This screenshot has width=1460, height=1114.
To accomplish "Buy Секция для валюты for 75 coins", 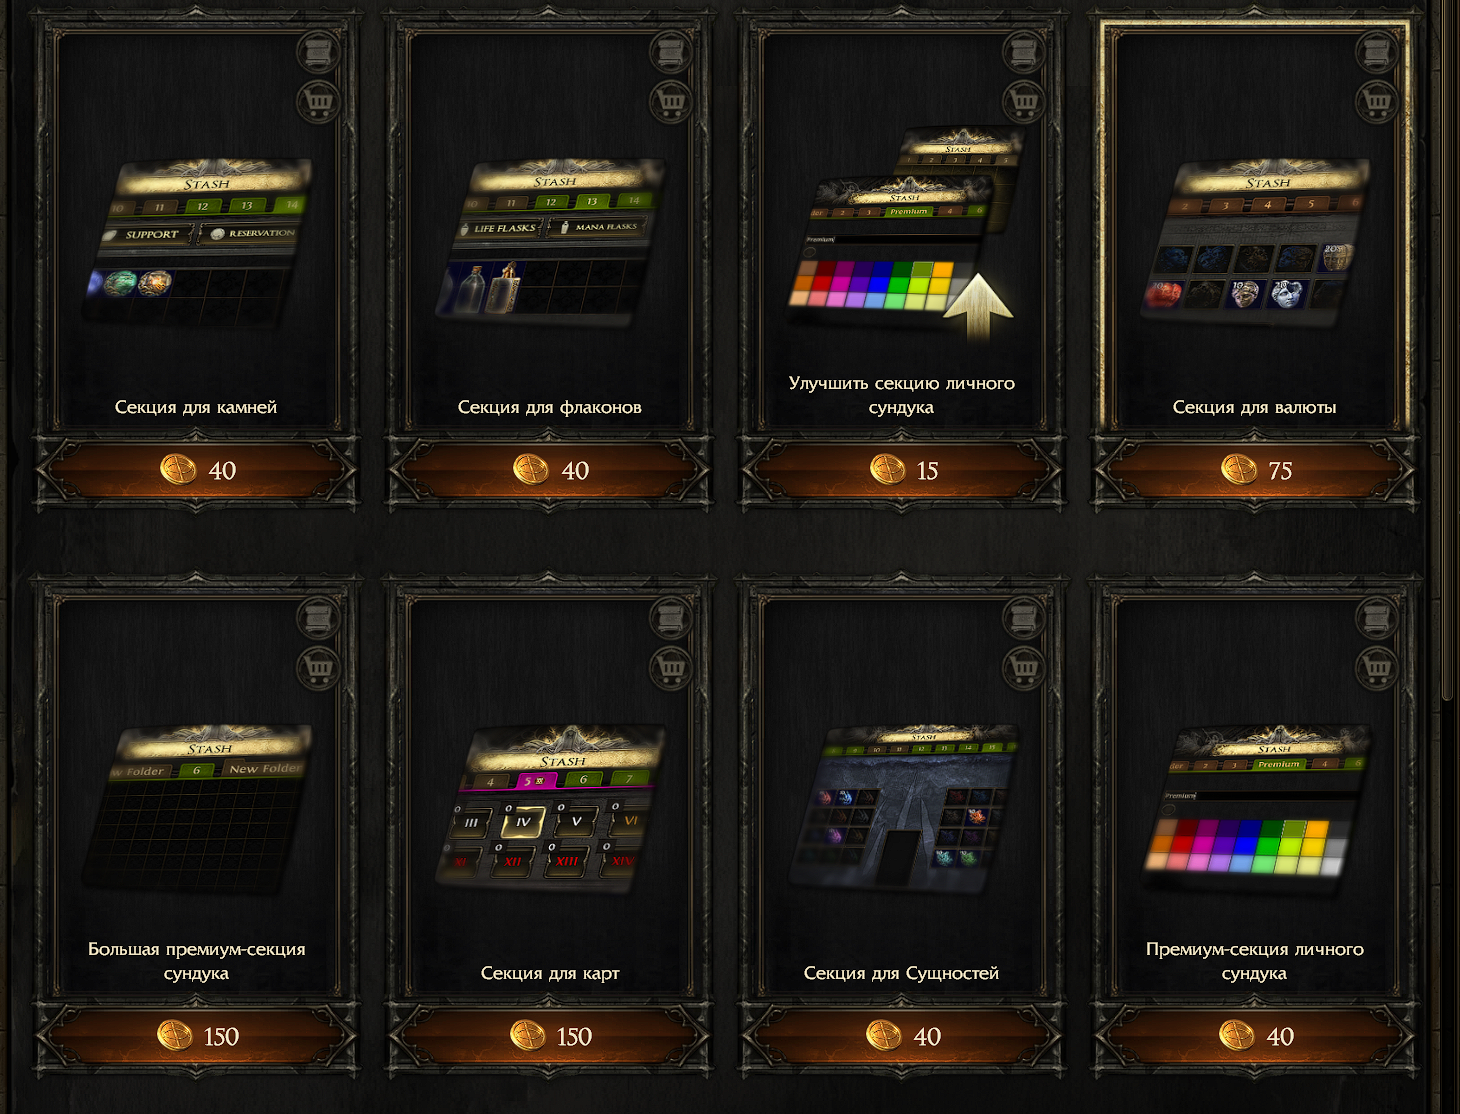I will (1255, 470).
